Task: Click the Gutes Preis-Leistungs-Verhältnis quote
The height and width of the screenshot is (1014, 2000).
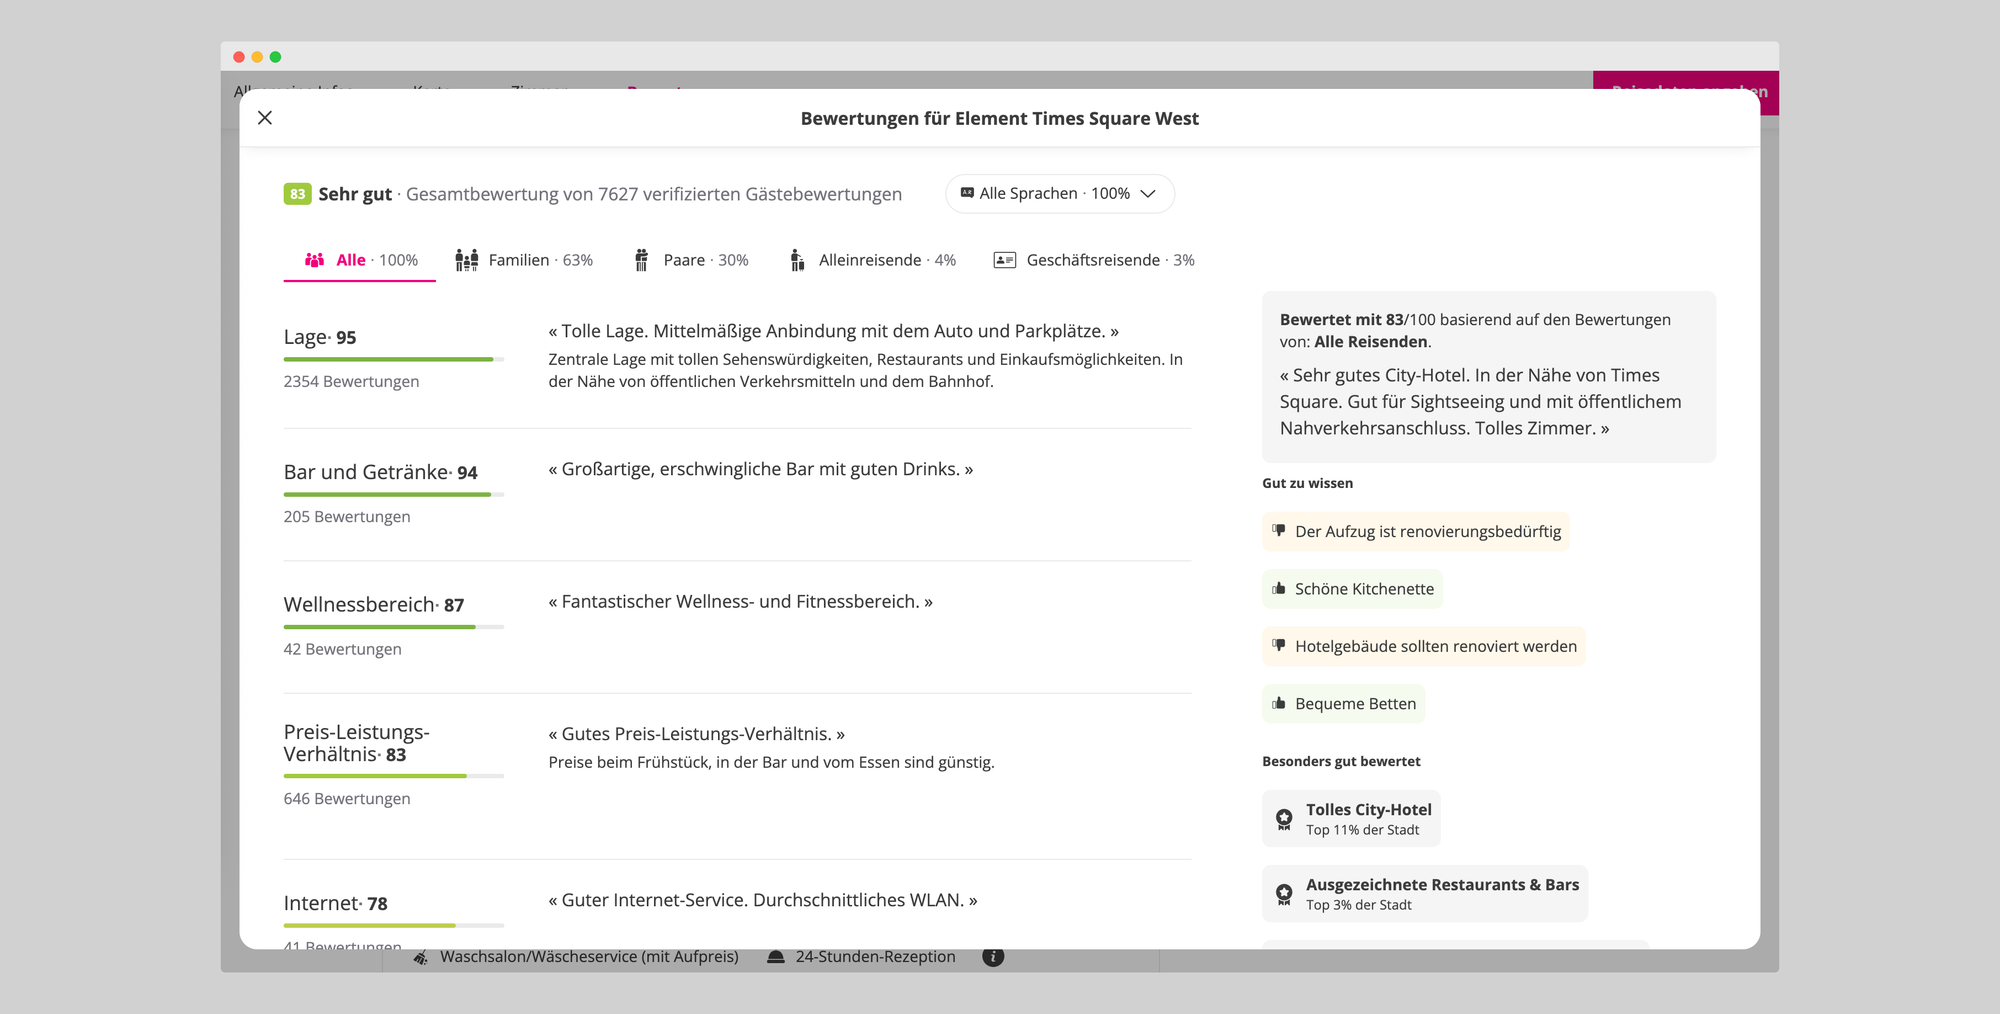Action: point(697,734)
